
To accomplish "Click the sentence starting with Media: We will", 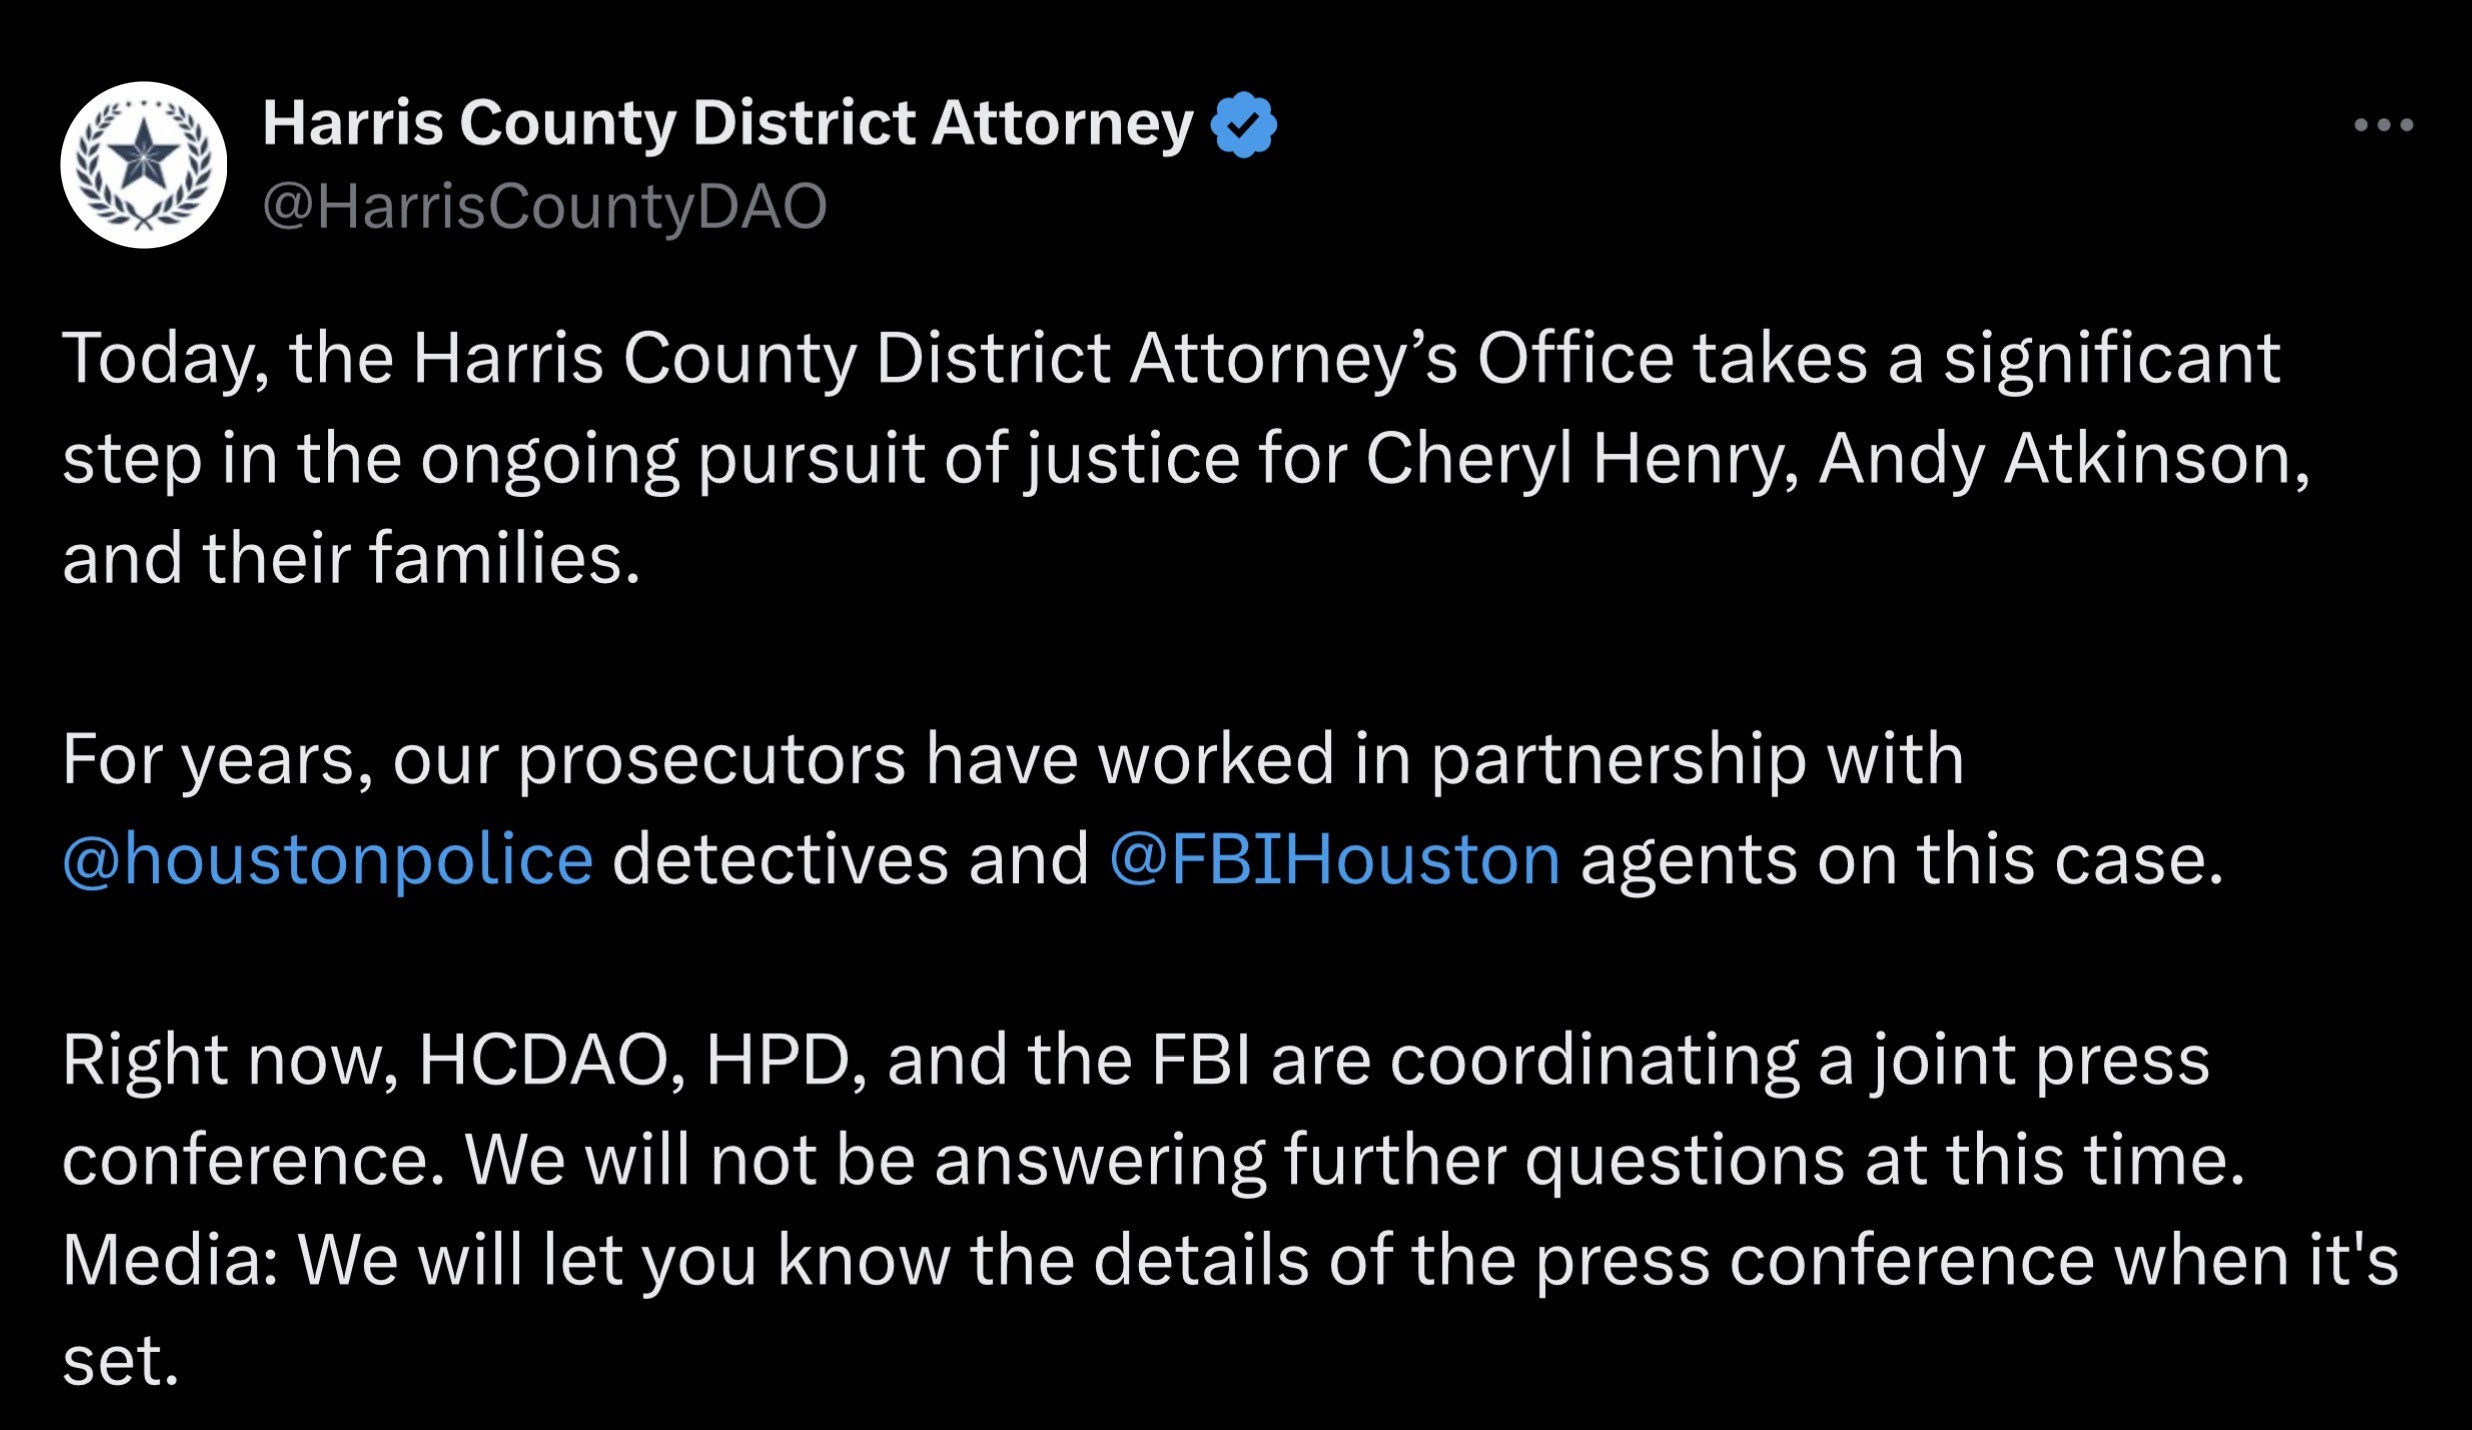I will click(1231, 1310).
